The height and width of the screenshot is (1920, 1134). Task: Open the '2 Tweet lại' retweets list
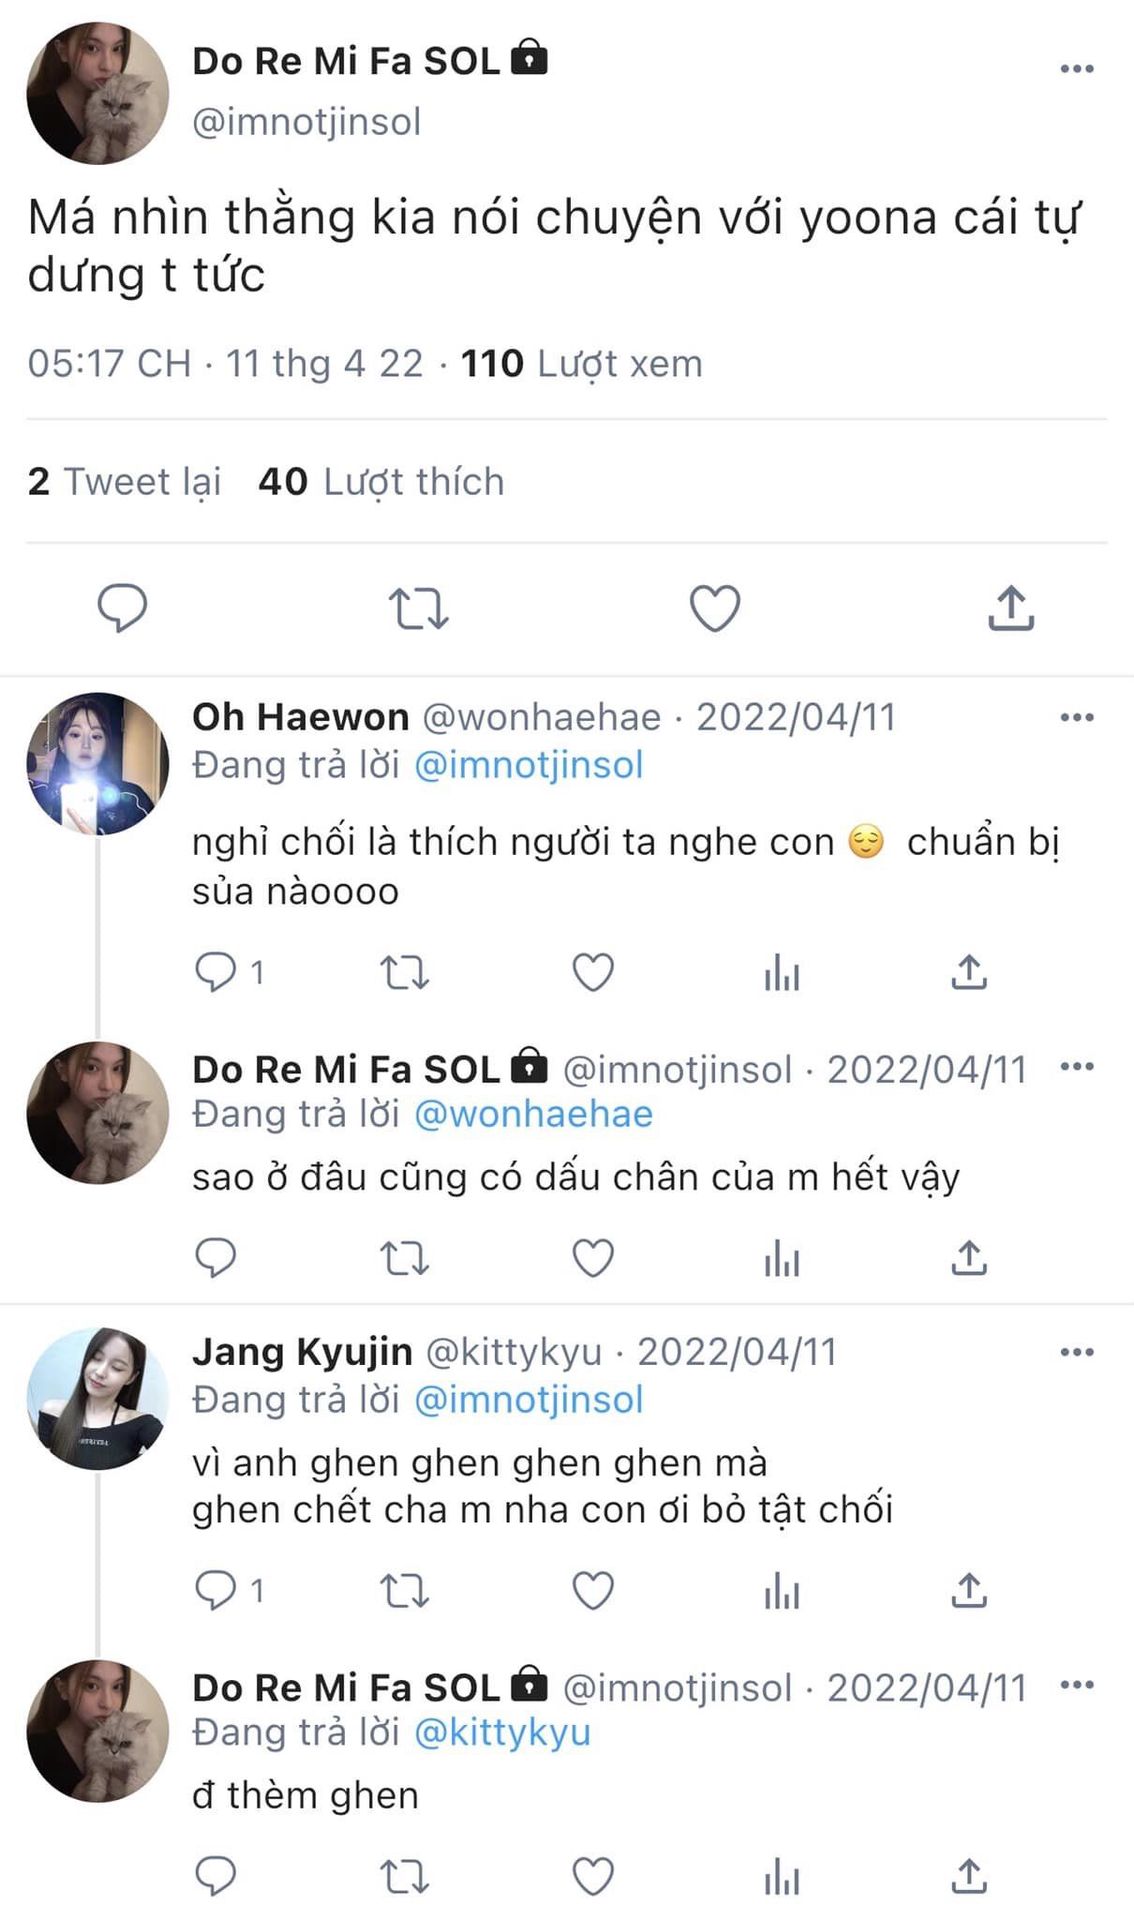click(x=124, y=482)
